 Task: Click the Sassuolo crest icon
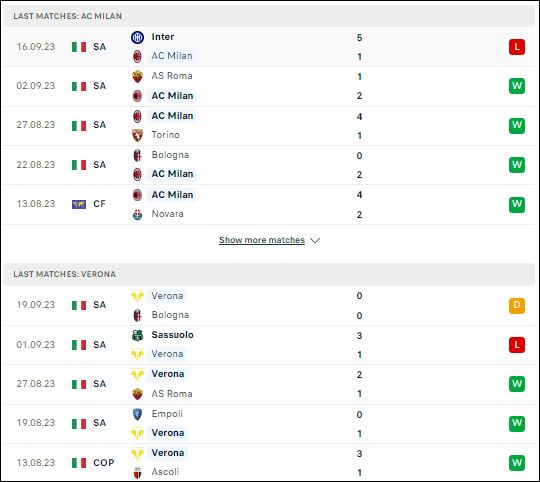tap(137, 335)
